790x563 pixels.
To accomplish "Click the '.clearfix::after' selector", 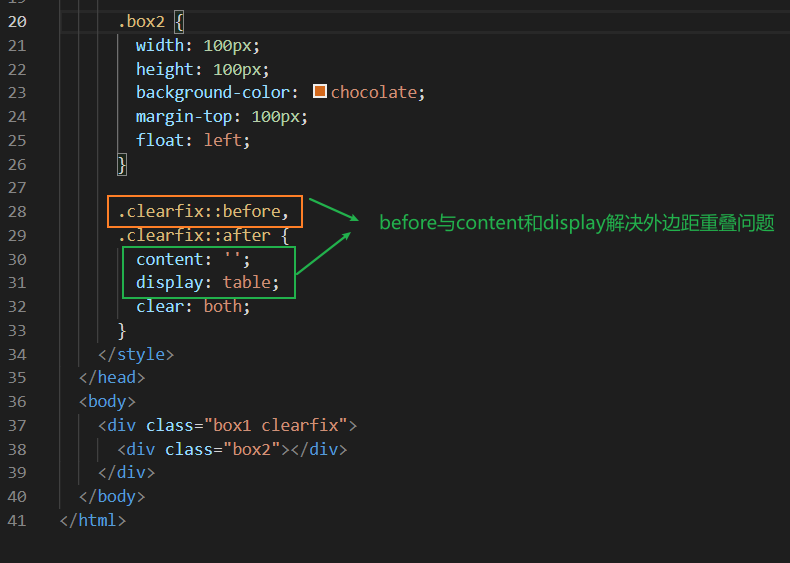I will click(194, 235).
